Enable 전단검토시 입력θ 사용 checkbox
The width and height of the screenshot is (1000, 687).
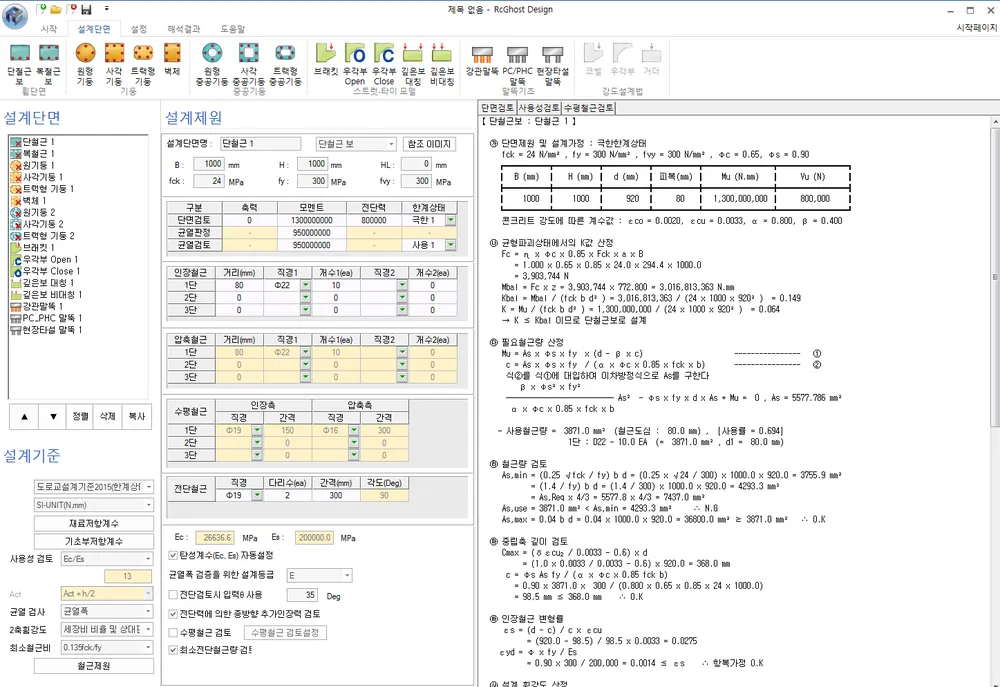173,595
